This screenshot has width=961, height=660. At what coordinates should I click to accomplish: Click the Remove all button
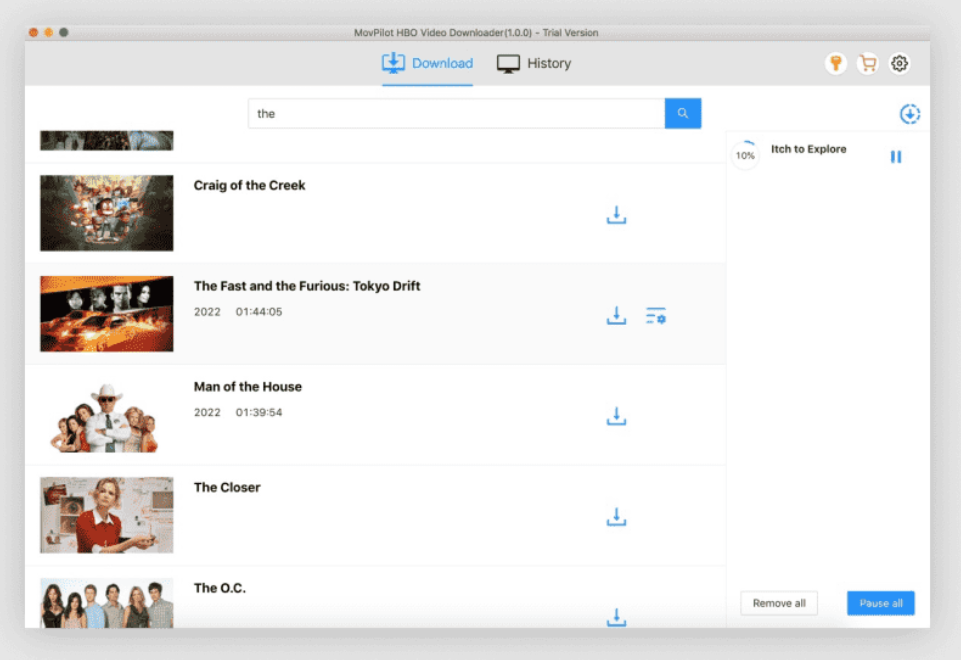tap(779, 603)
